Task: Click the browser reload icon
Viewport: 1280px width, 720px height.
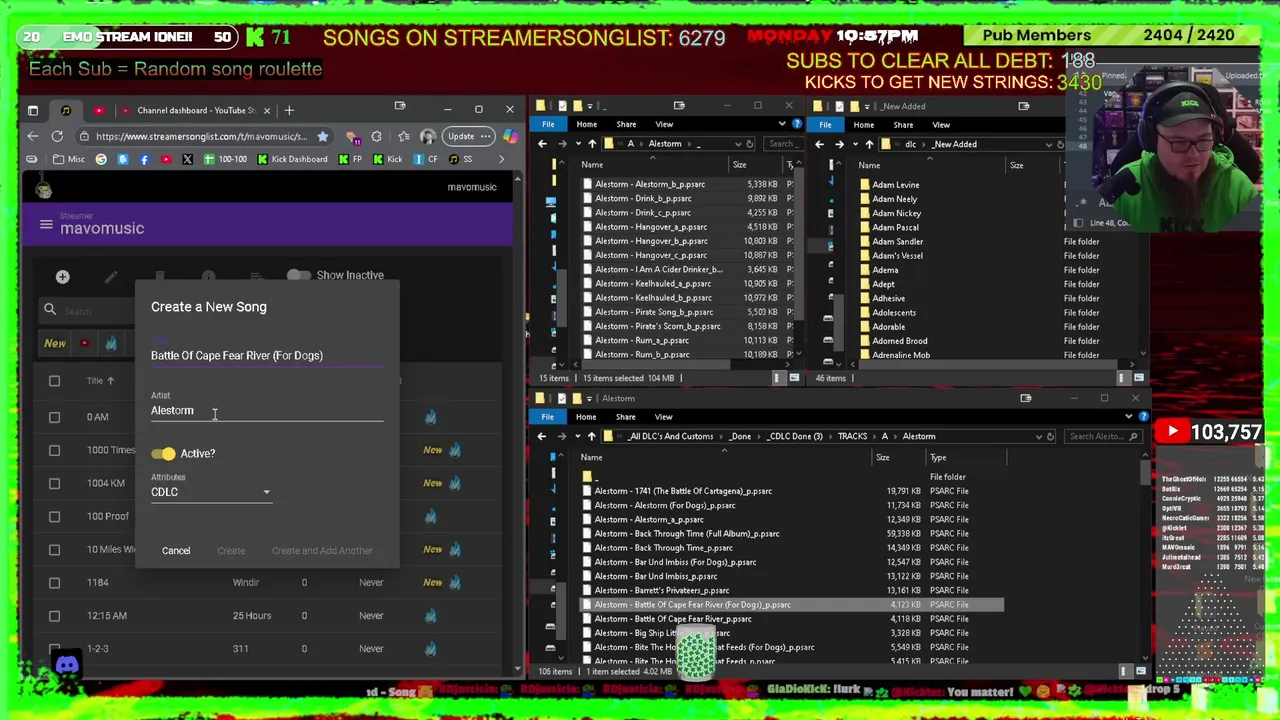Action: point(57,136)
